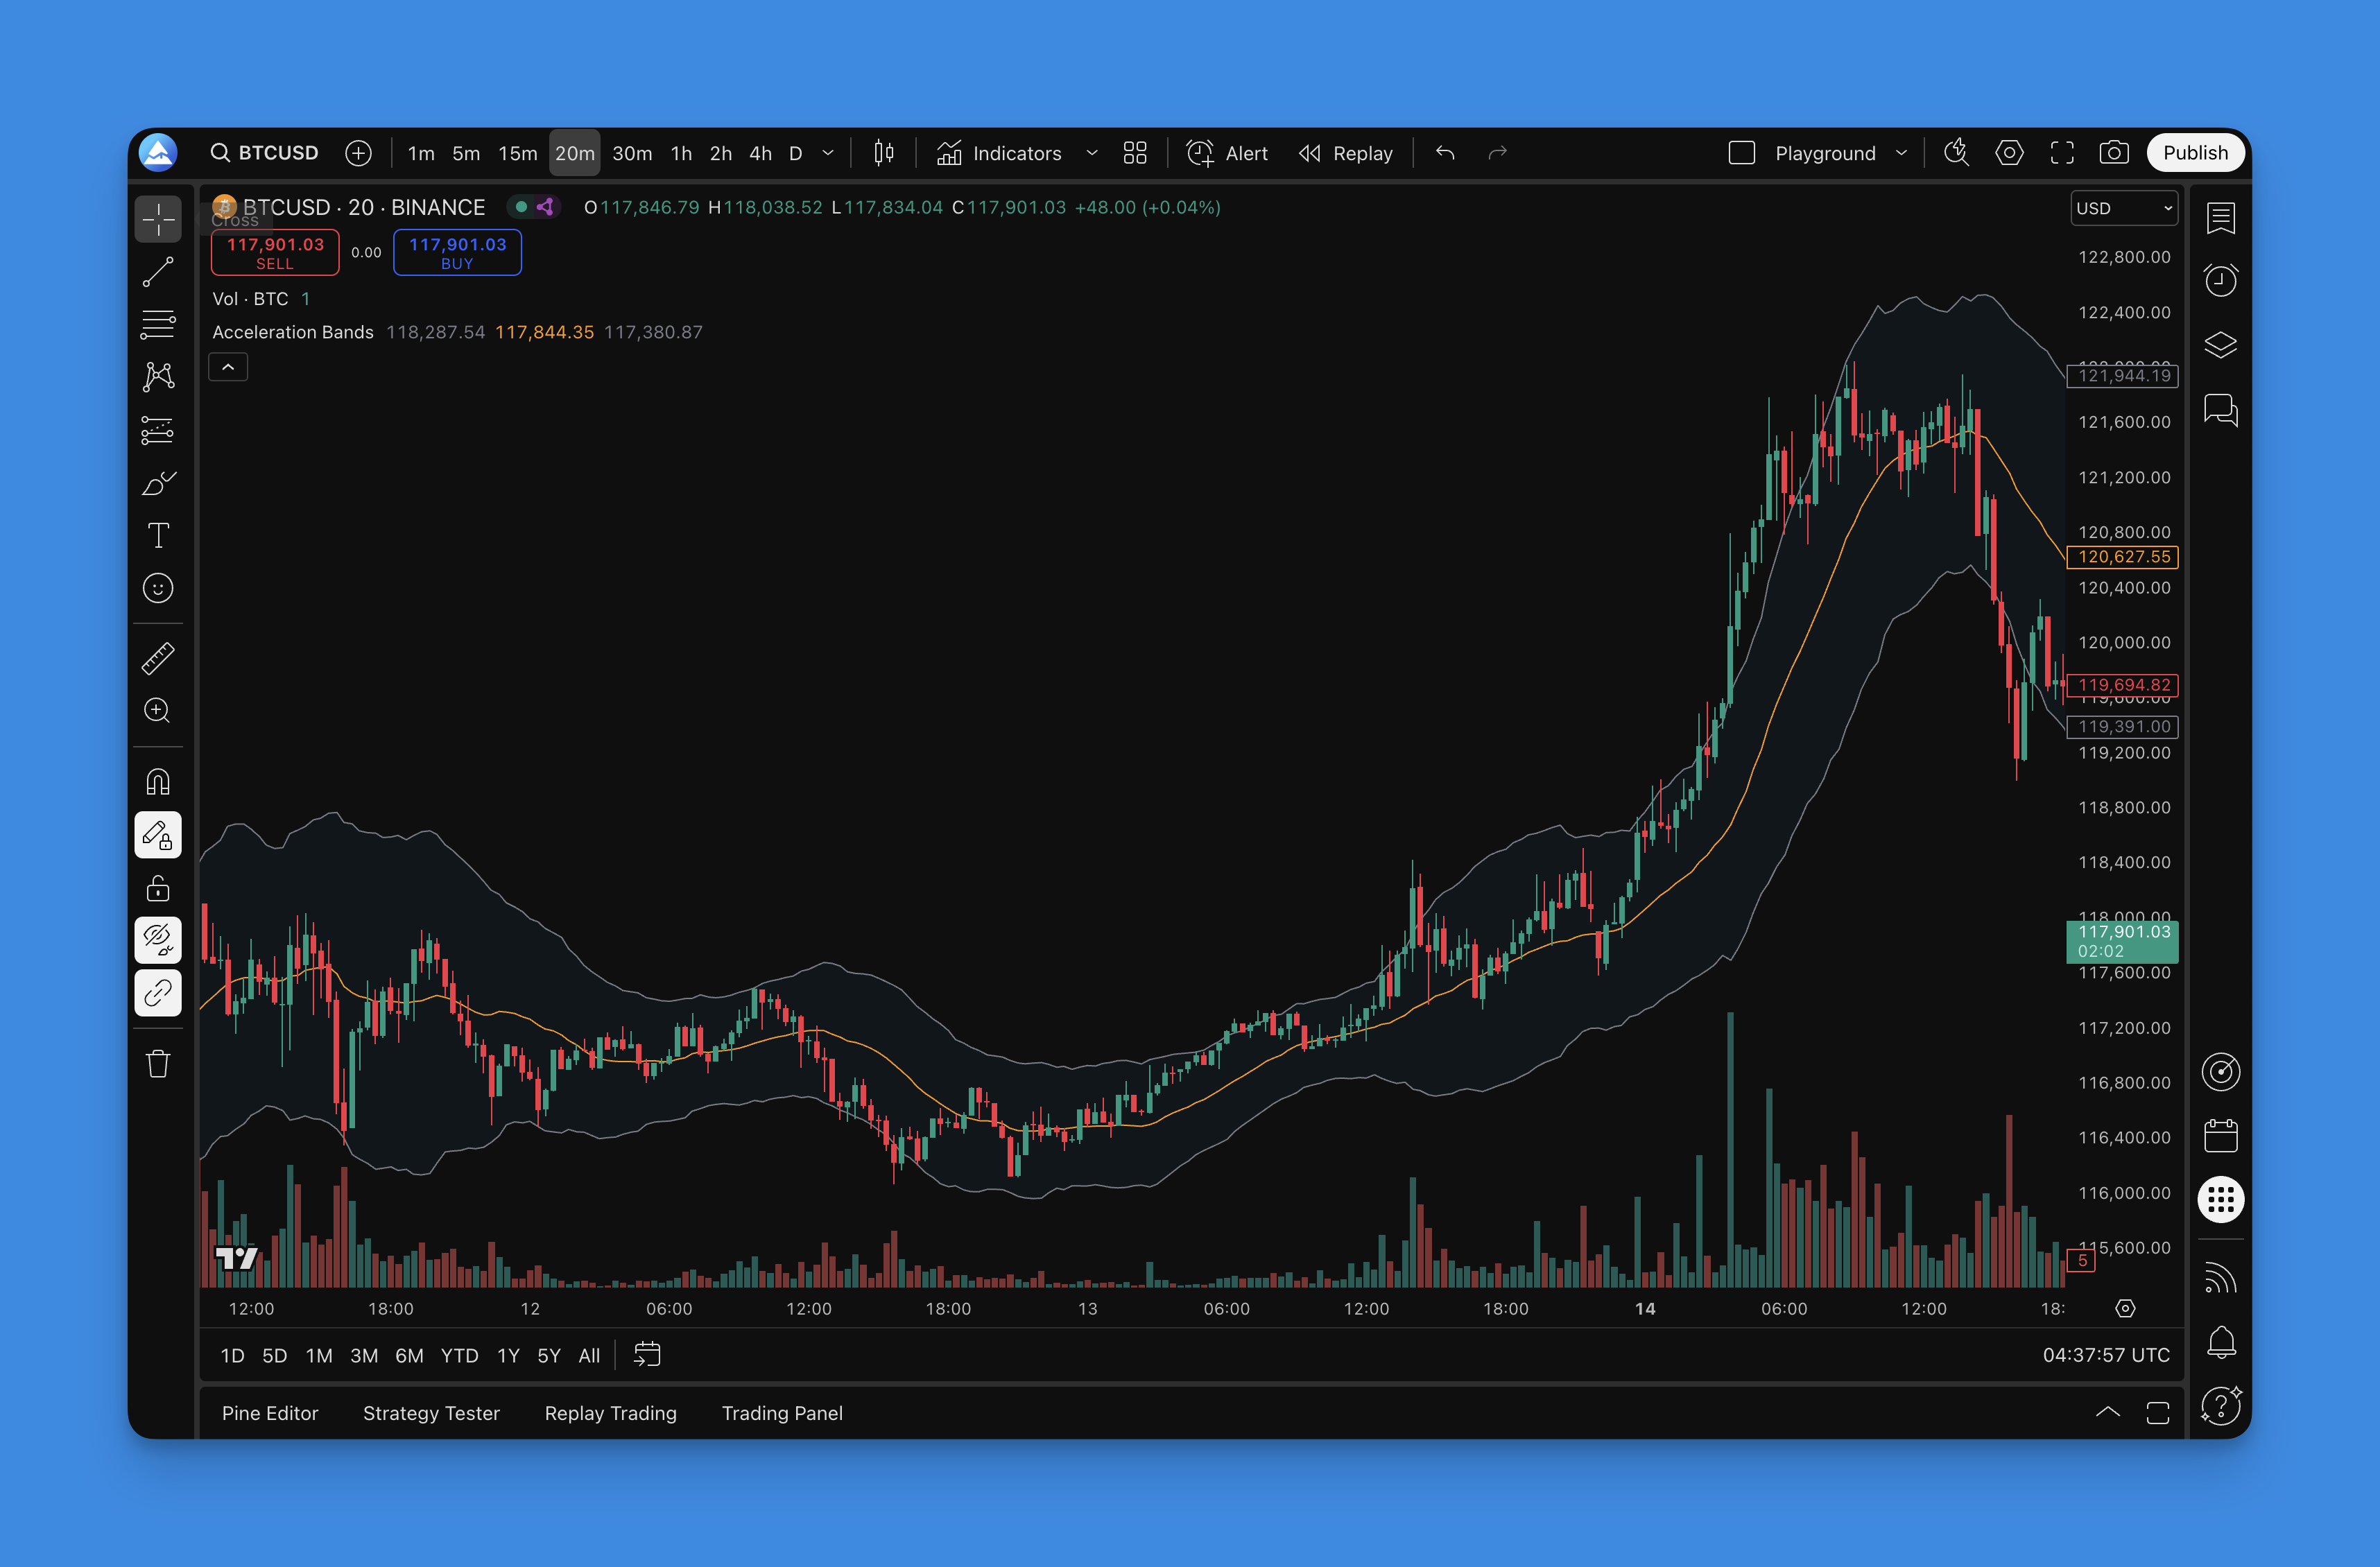Expand the Playground layout dropdown arrow
2380x1567 pixels.
point(1902,153)
